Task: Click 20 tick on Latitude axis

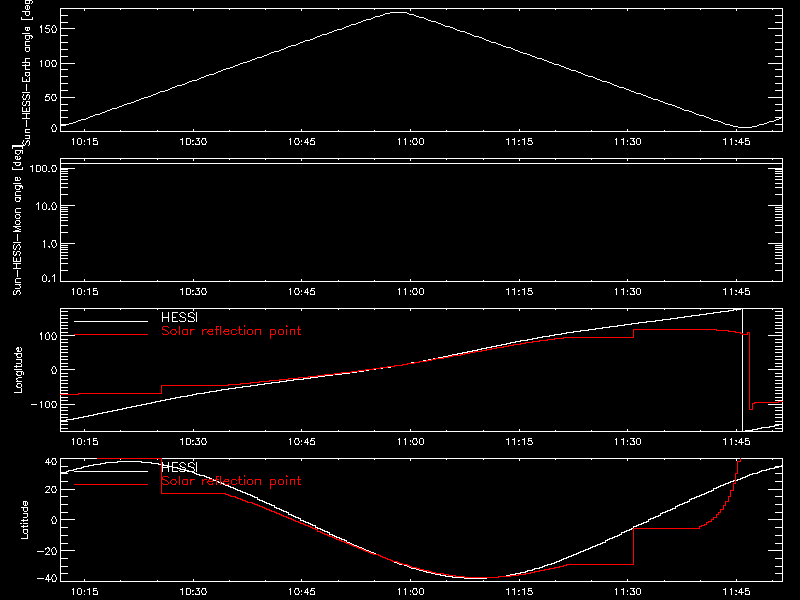Action: click(51, 490)
